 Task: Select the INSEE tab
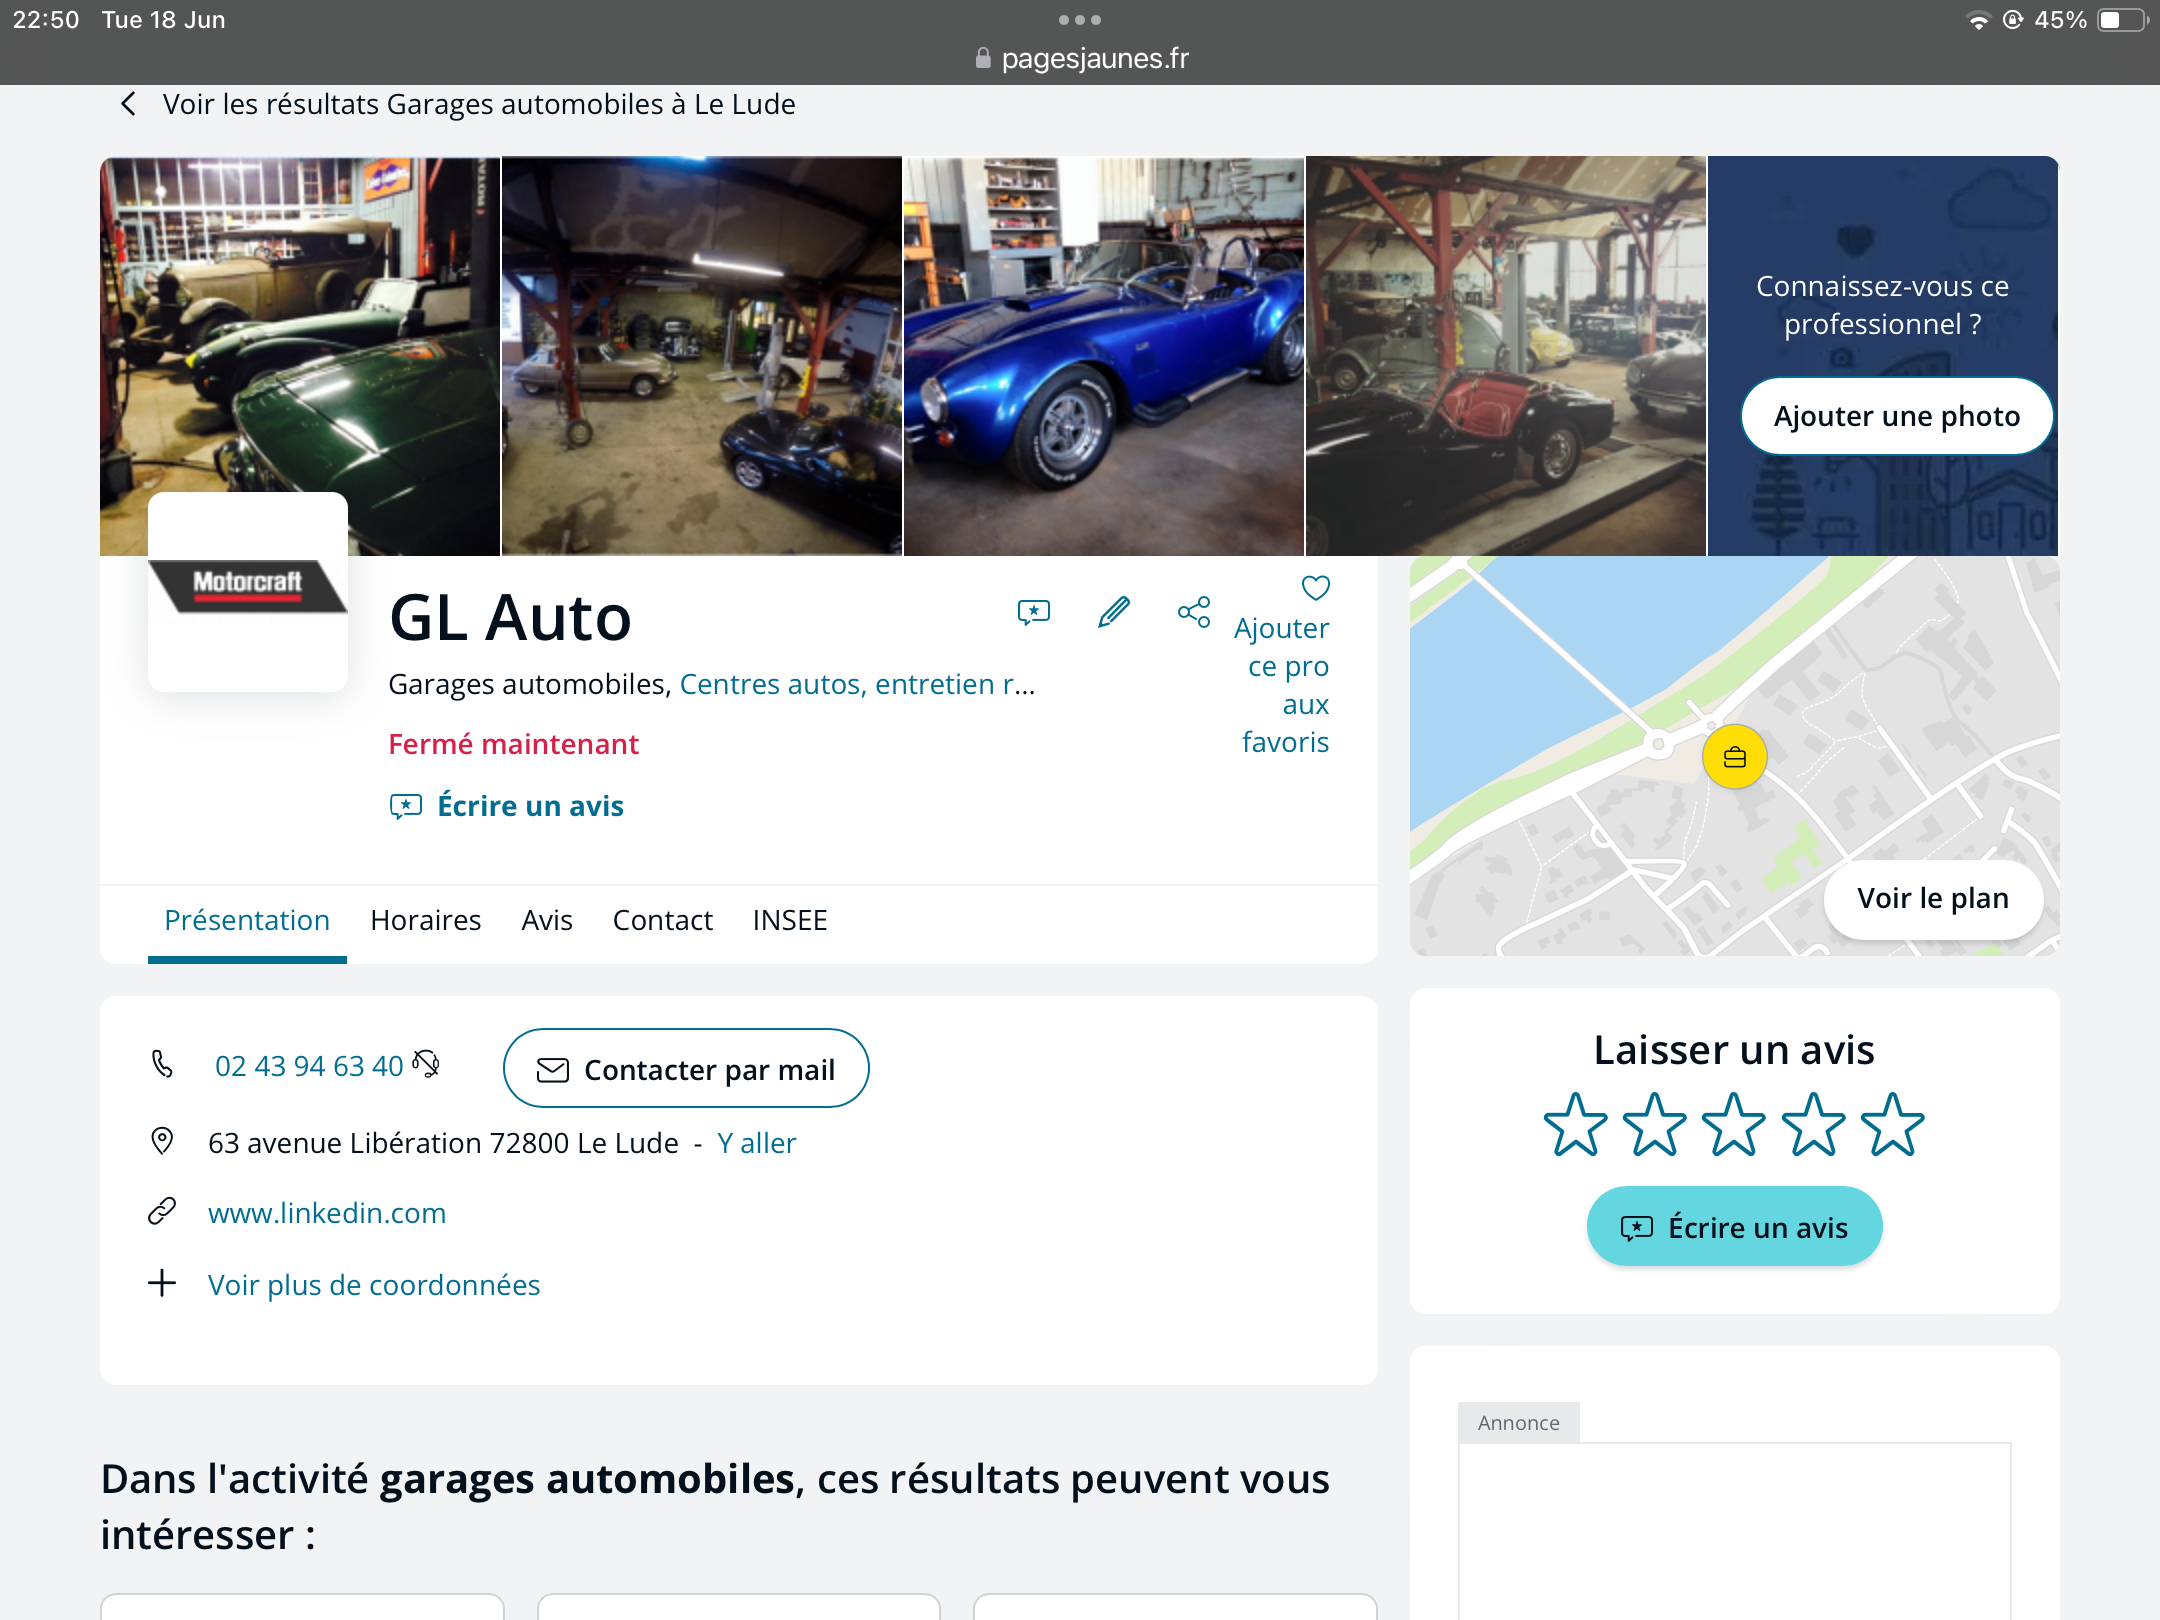click(789, 920)
